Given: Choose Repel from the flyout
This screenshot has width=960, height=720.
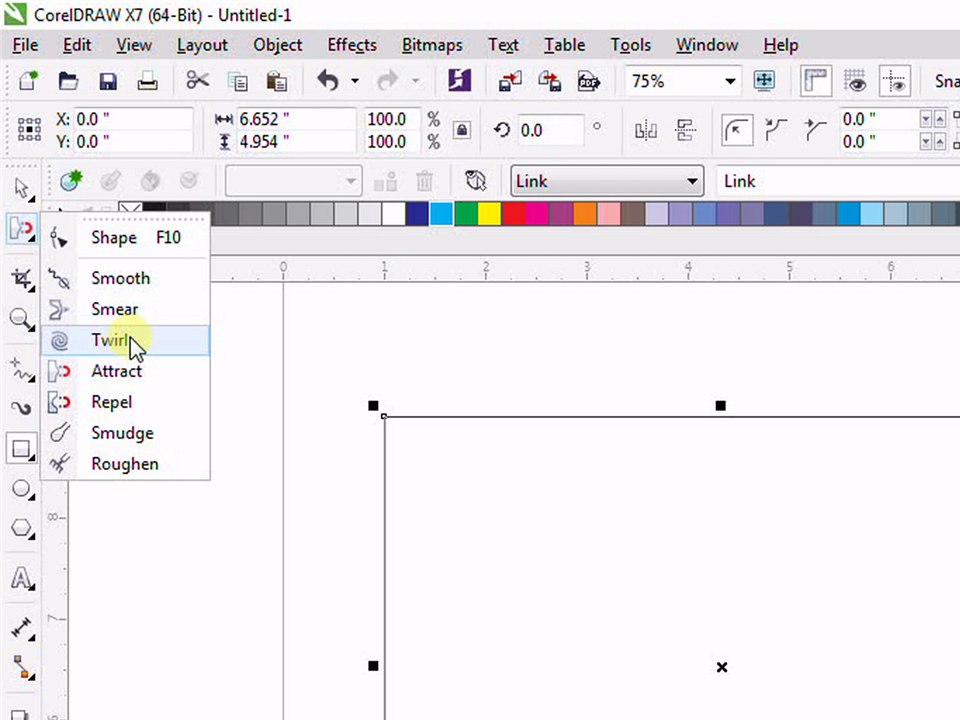Looking at the screenshot, I should [126, 402].
